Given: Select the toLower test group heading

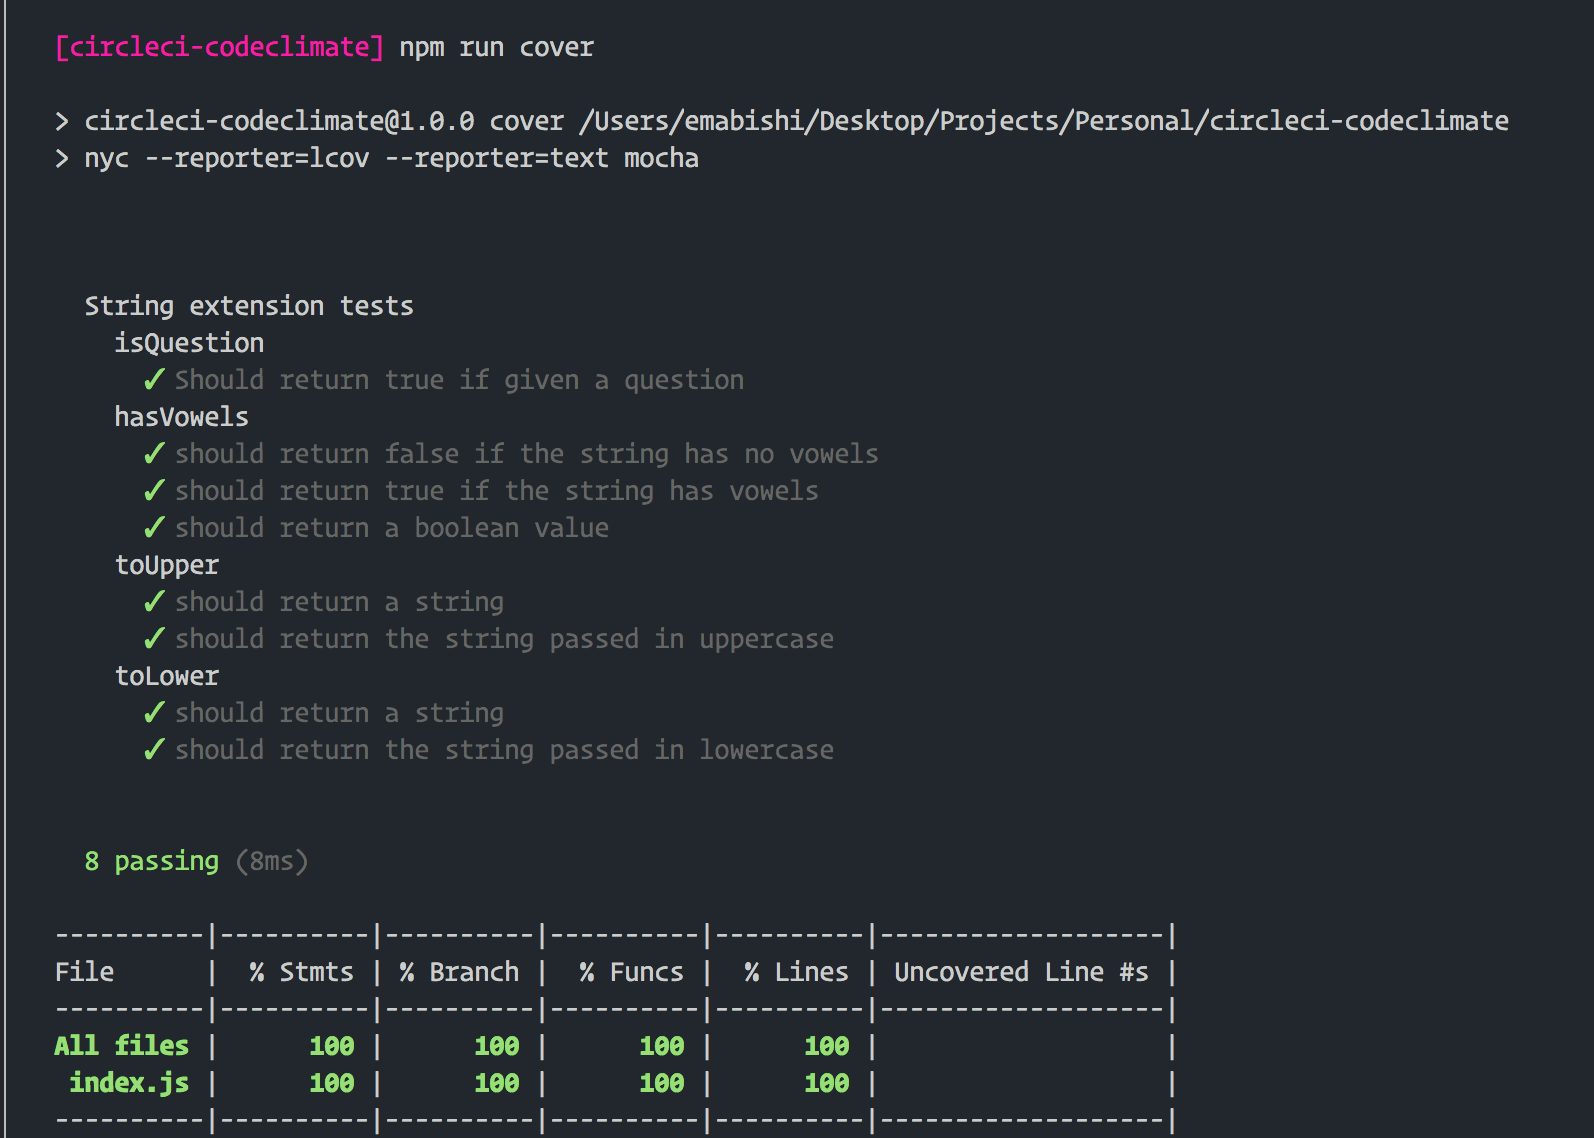Looking at the screenshot, I should click(166, 676).
